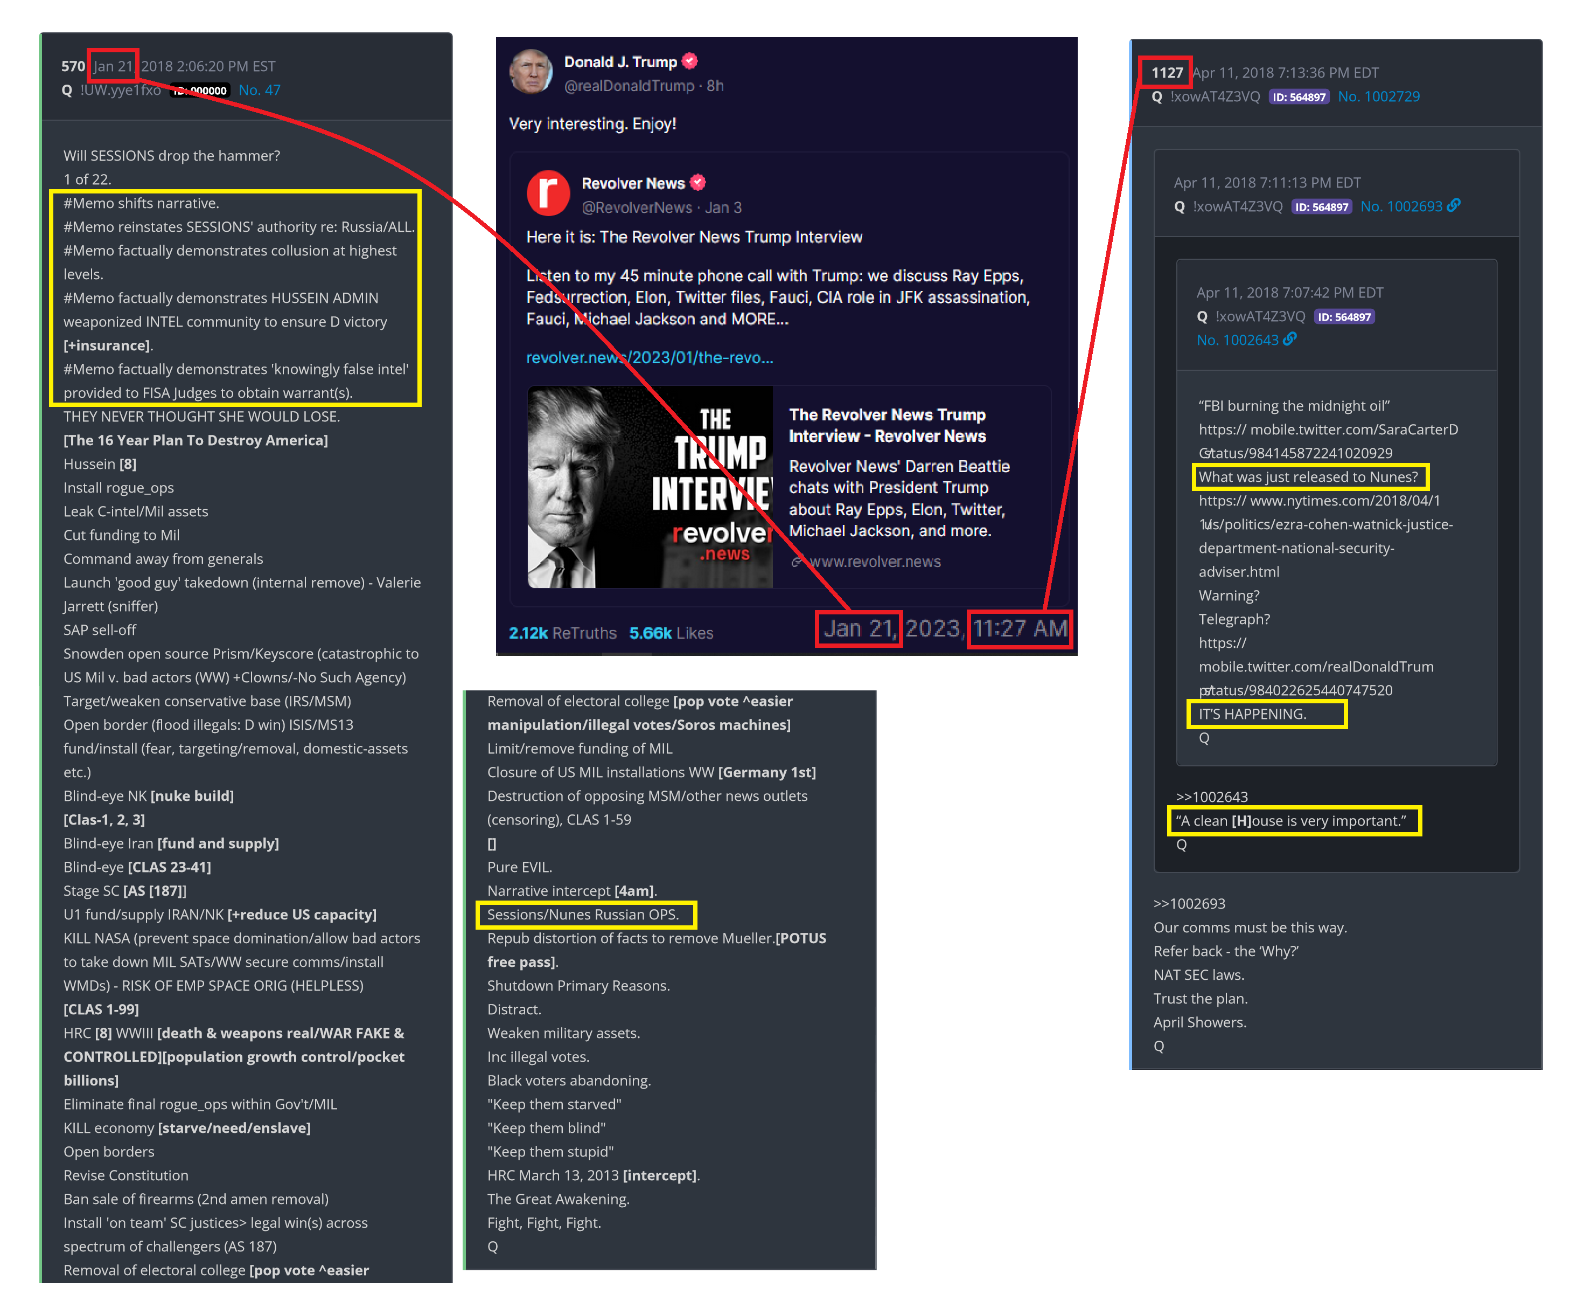Open post No. 47 link
The image size is (1577, 1315).
pos(259,90)
